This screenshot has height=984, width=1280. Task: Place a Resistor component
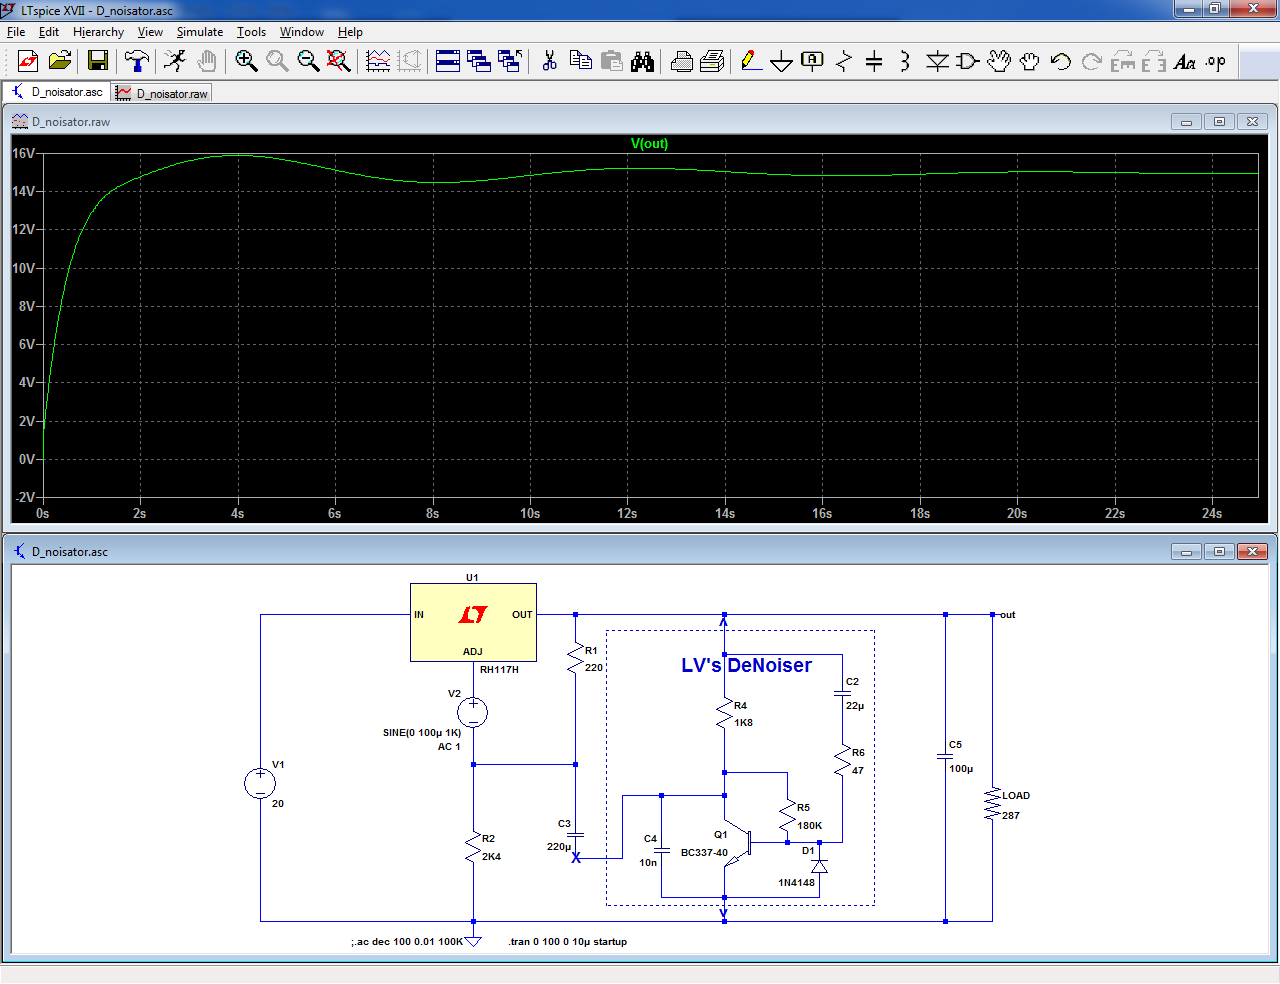[844, 62]
